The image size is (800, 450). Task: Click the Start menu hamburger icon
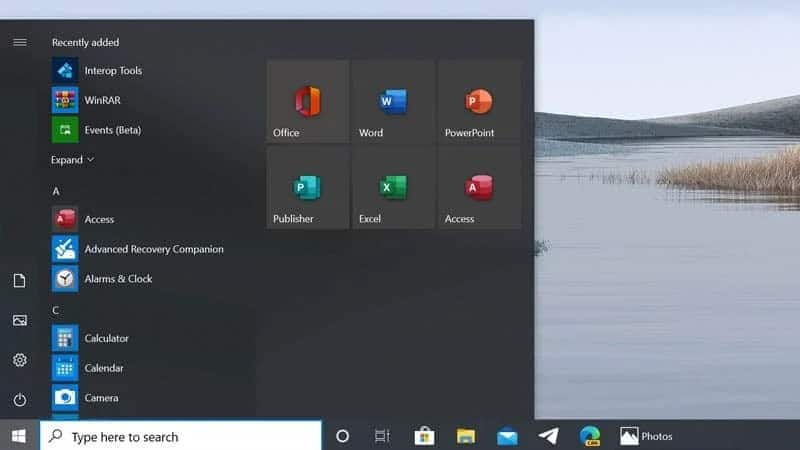pyautogui.click(x=20, y=42)
